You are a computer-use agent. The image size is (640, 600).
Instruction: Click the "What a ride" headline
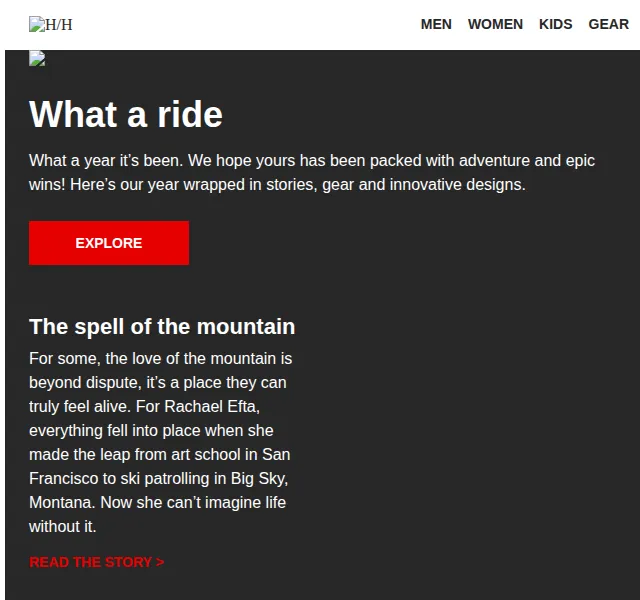(126, 114)
